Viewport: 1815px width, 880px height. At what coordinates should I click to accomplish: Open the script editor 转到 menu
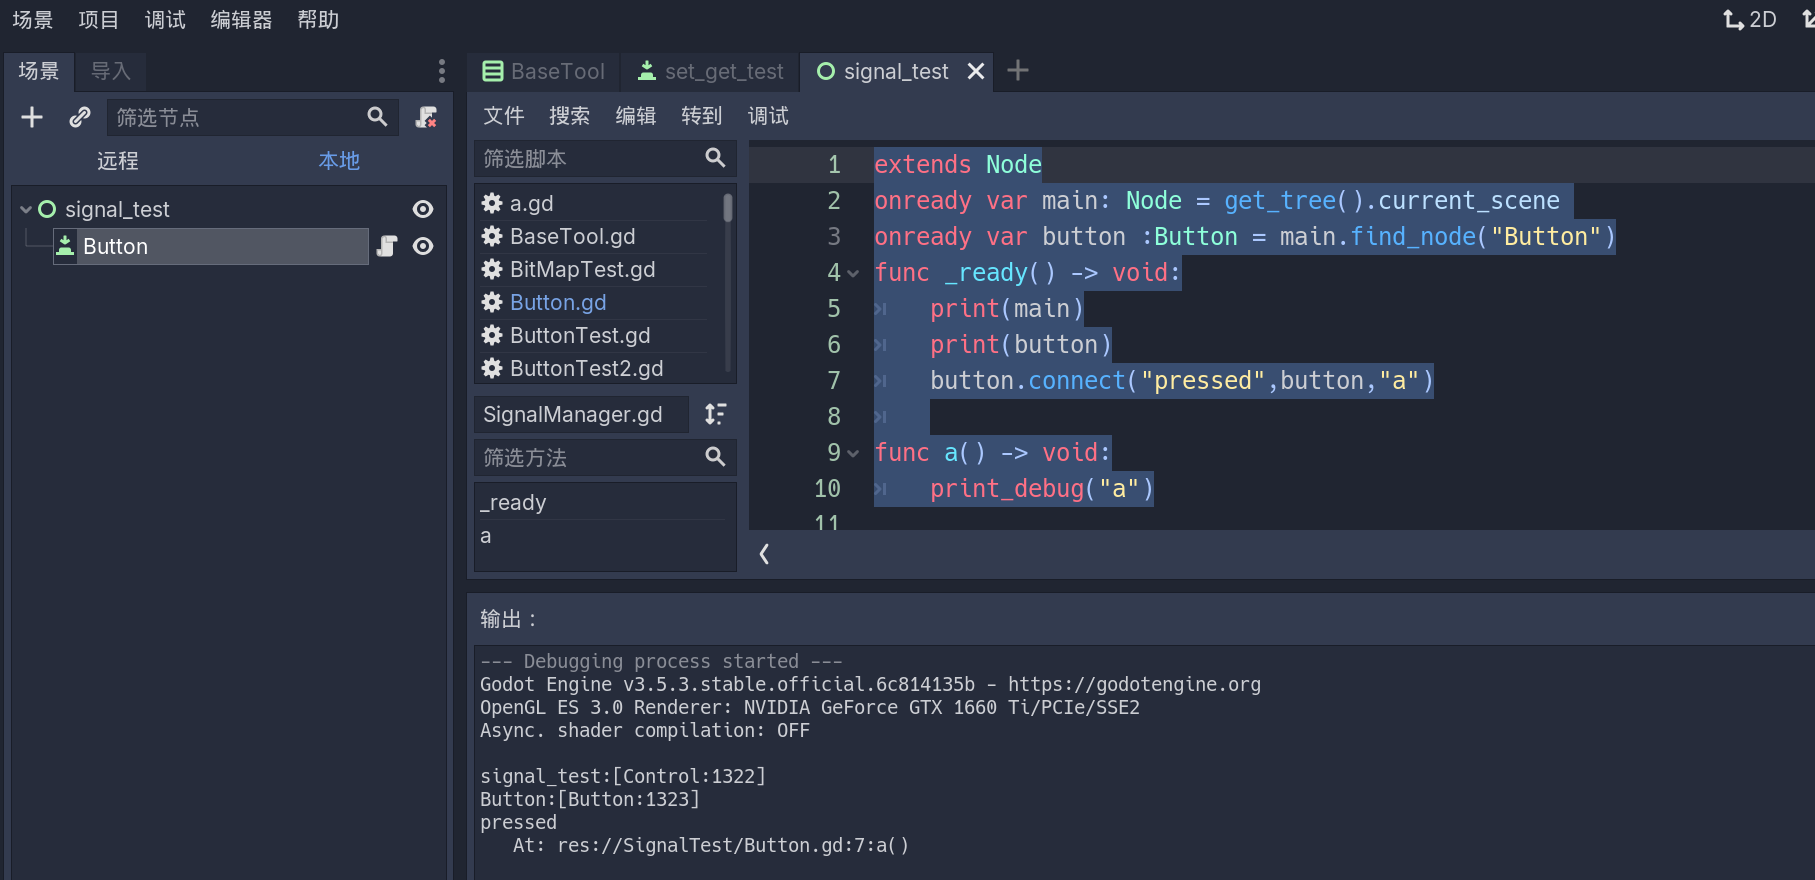tap(701, 116)
